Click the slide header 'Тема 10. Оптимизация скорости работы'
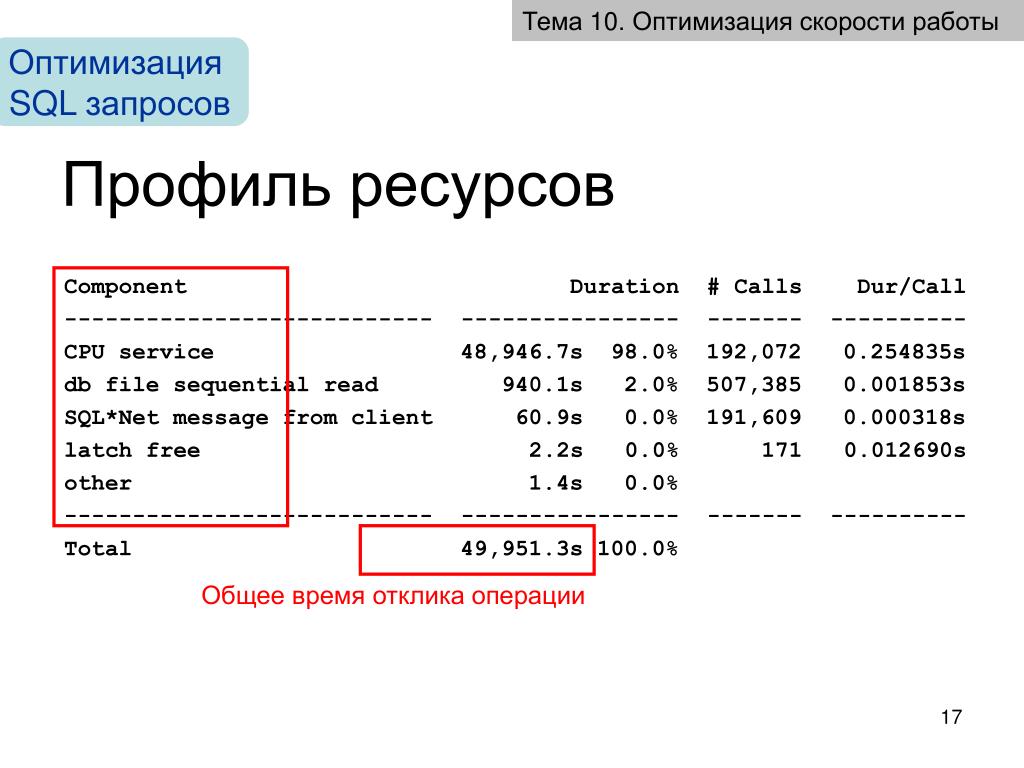1024x768 pixels. pos(760,22)
